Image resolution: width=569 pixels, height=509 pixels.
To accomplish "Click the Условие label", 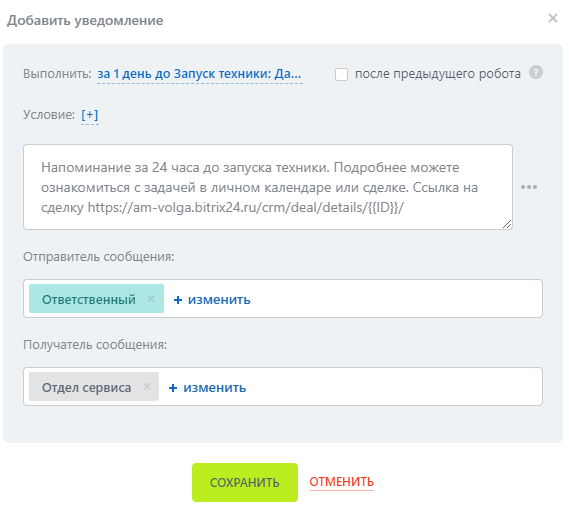I will pos(49,115).
